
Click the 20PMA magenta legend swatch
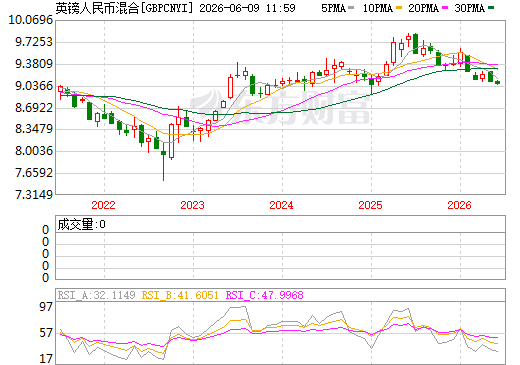point(445,8)
